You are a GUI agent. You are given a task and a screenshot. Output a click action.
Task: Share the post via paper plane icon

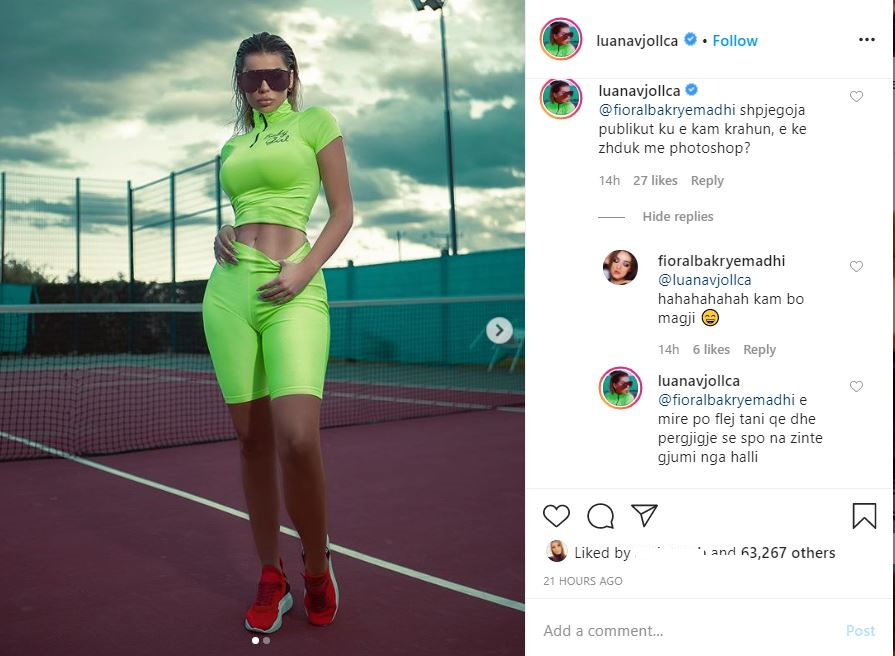[644, 515]
